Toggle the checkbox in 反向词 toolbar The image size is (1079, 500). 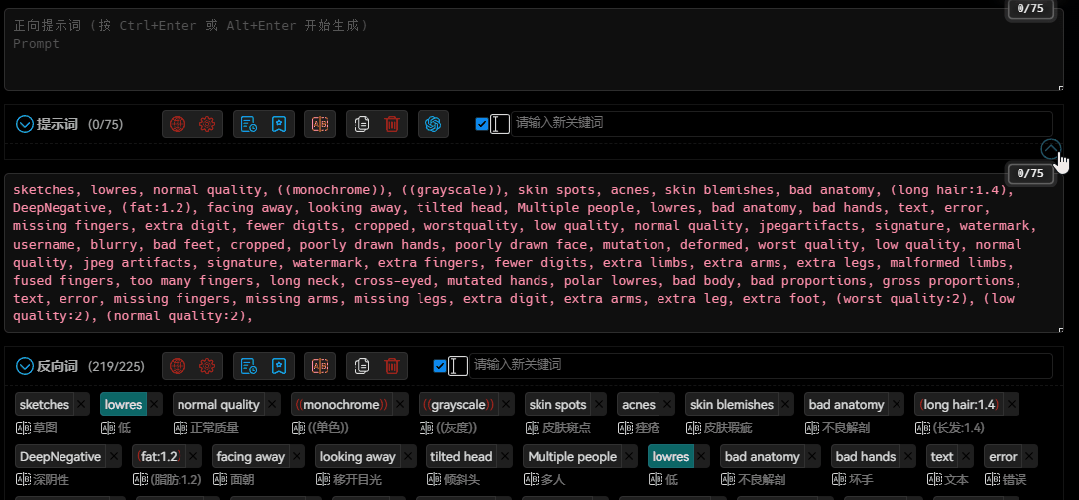coord(440,366)
